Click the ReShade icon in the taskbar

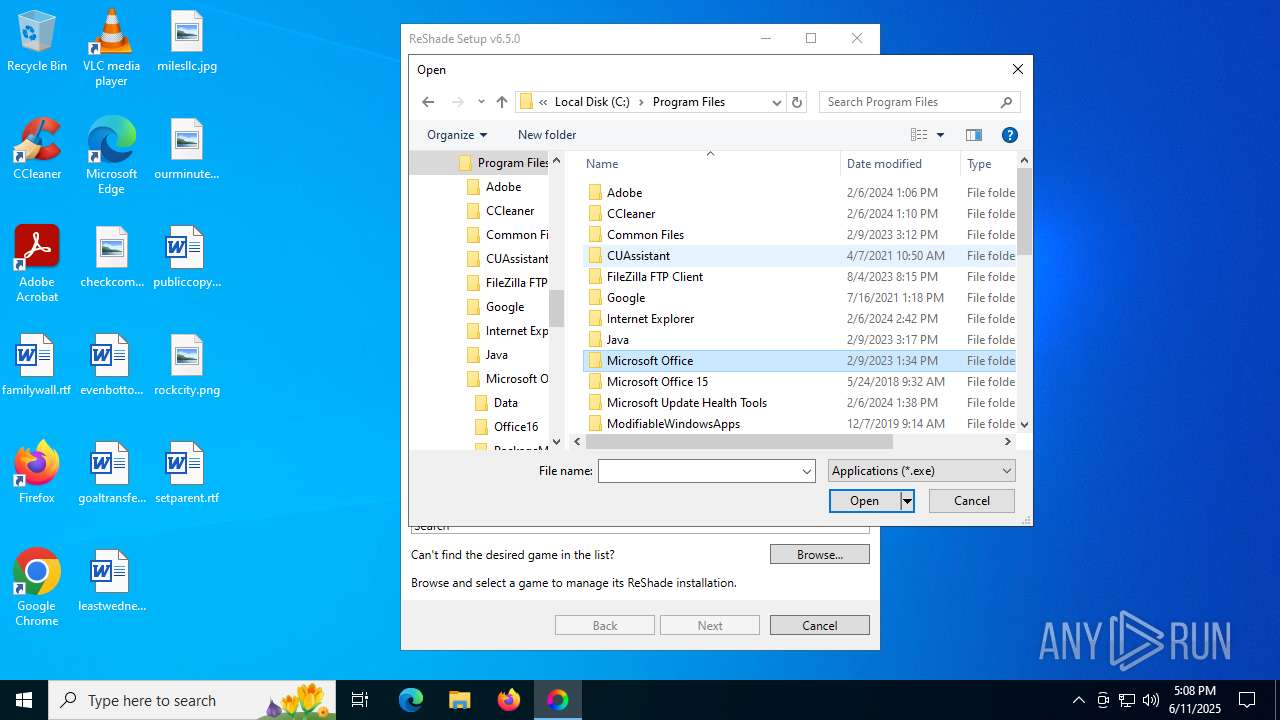pos(557,700)
